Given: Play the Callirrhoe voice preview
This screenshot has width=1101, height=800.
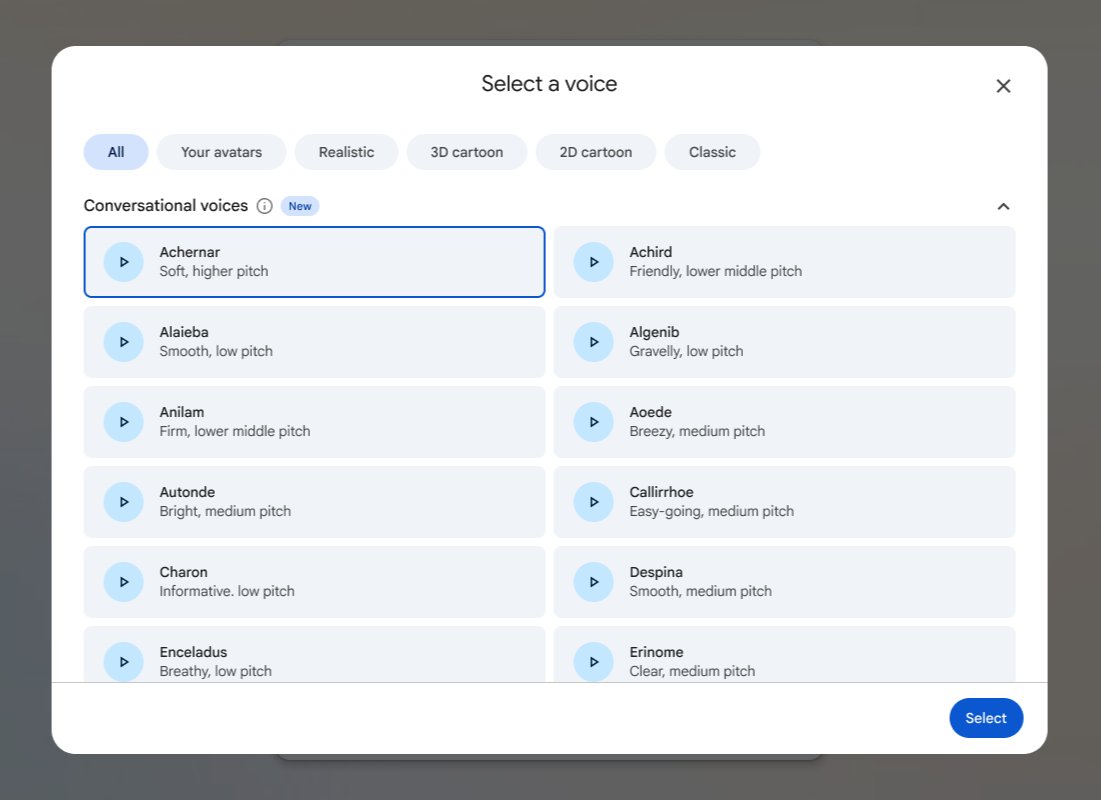Looking at the screenshot, I should (593, 502).
